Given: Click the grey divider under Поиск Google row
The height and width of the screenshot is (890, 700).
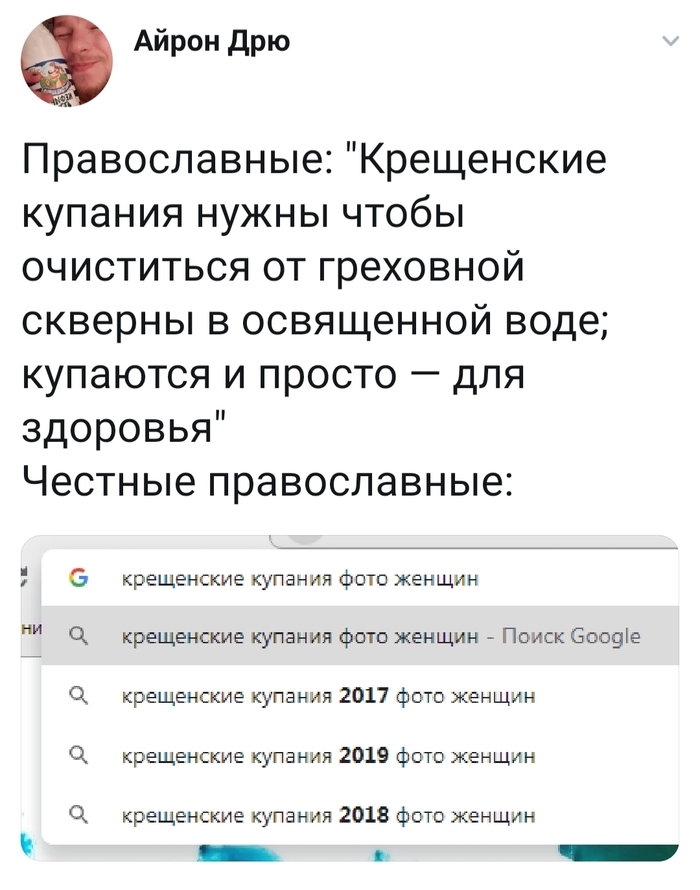Looking at the screenshot, I should pyautogui.click(x=350, y=663).
